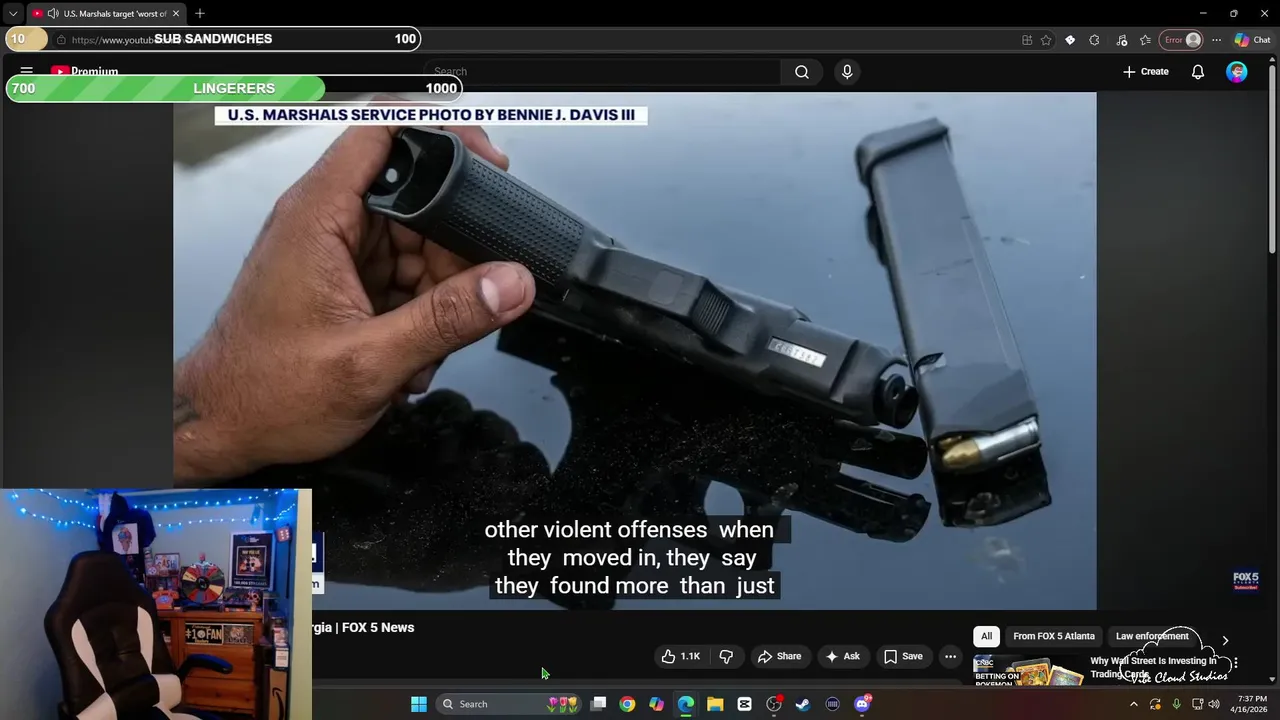Share the FOX 5 video
The image size is (1280, 720).
tap(779, 656)
